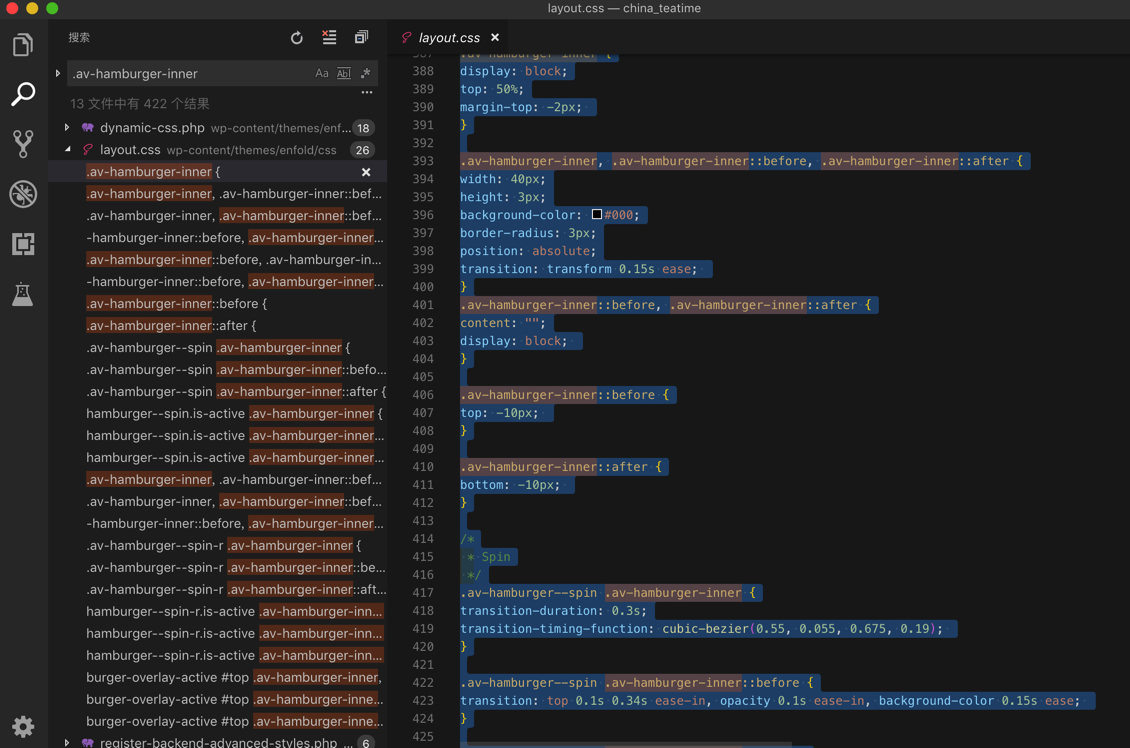Select the layout.css editor tab
This screenshot has width=1130, height=748.
click(448, 38)
